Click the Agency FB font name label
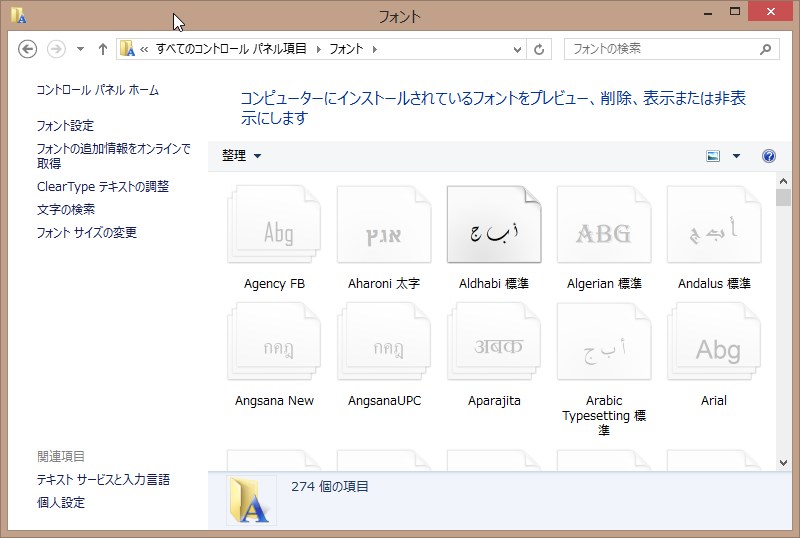This screenshot has width=800, height=538. point(274,284)
